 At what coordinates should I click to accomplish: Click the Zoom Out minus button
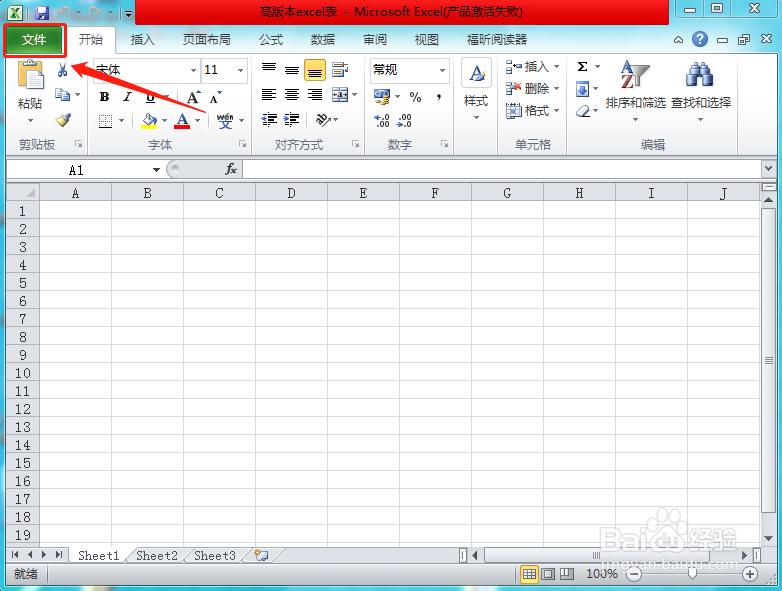(x=634, y=574)
